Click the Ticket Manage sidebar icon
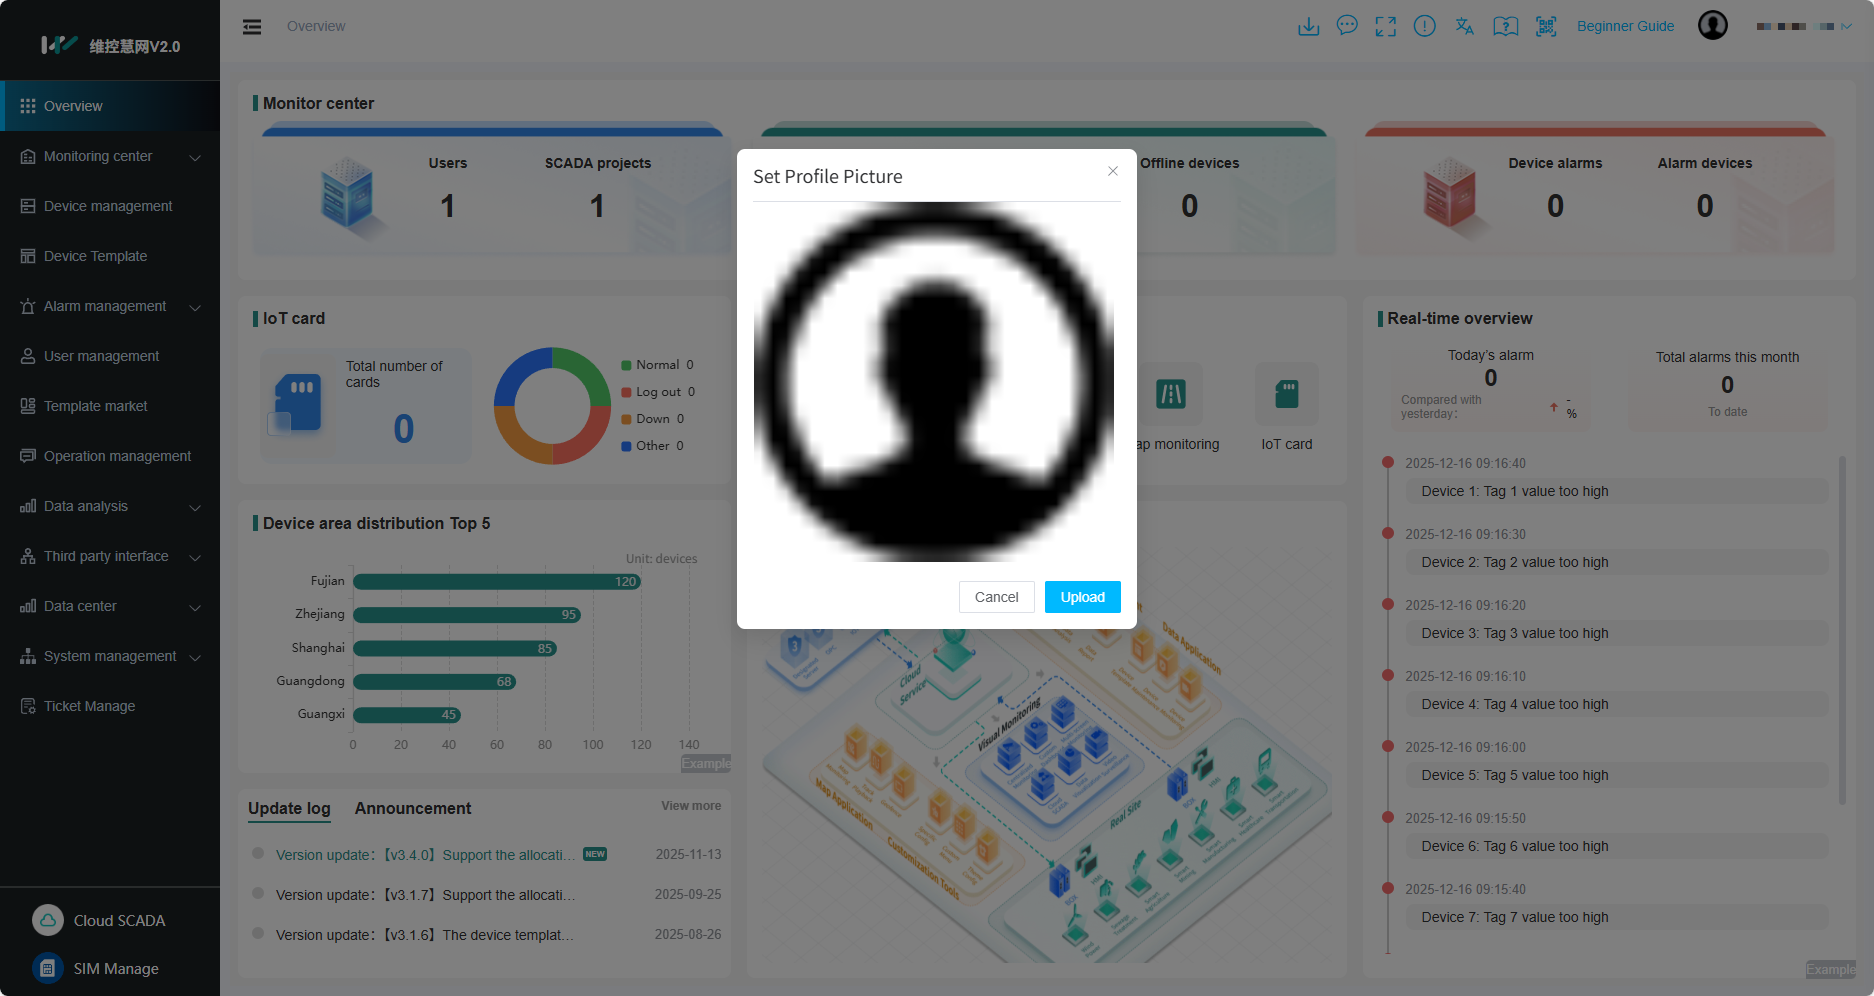Image resolution: width=1874 pixels, height=996 pixels. pyautogui.click(x=28, y=706)
